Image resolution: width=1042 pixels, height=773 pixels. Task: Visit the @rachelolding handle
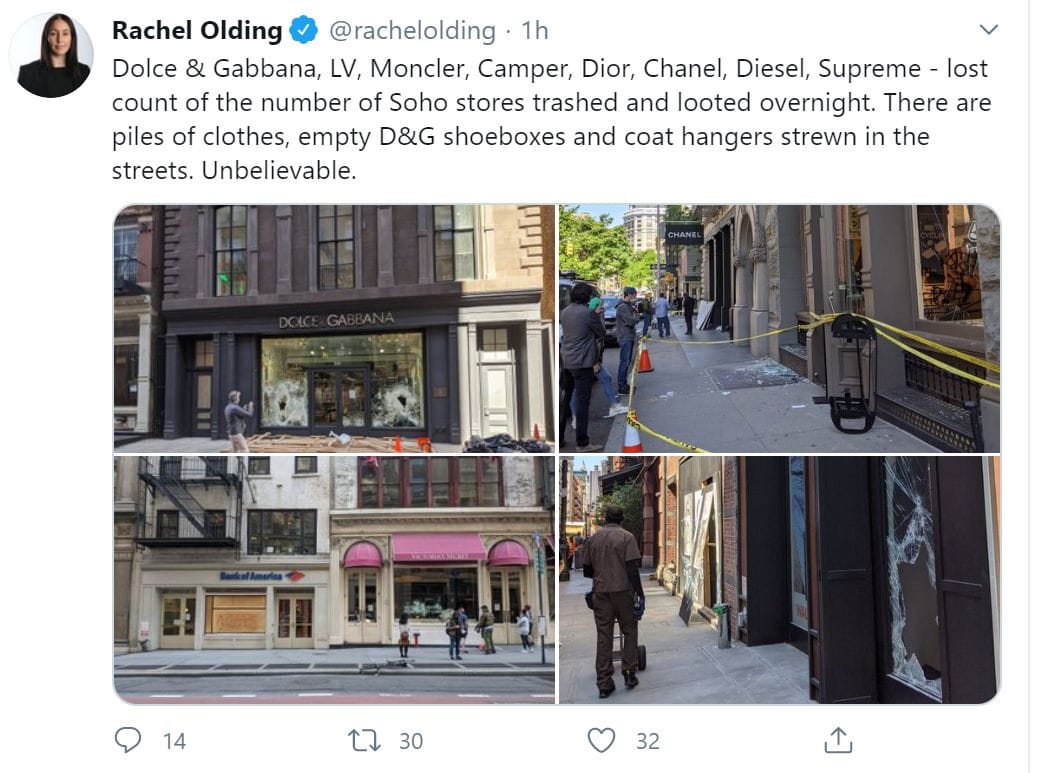[412, 31]
